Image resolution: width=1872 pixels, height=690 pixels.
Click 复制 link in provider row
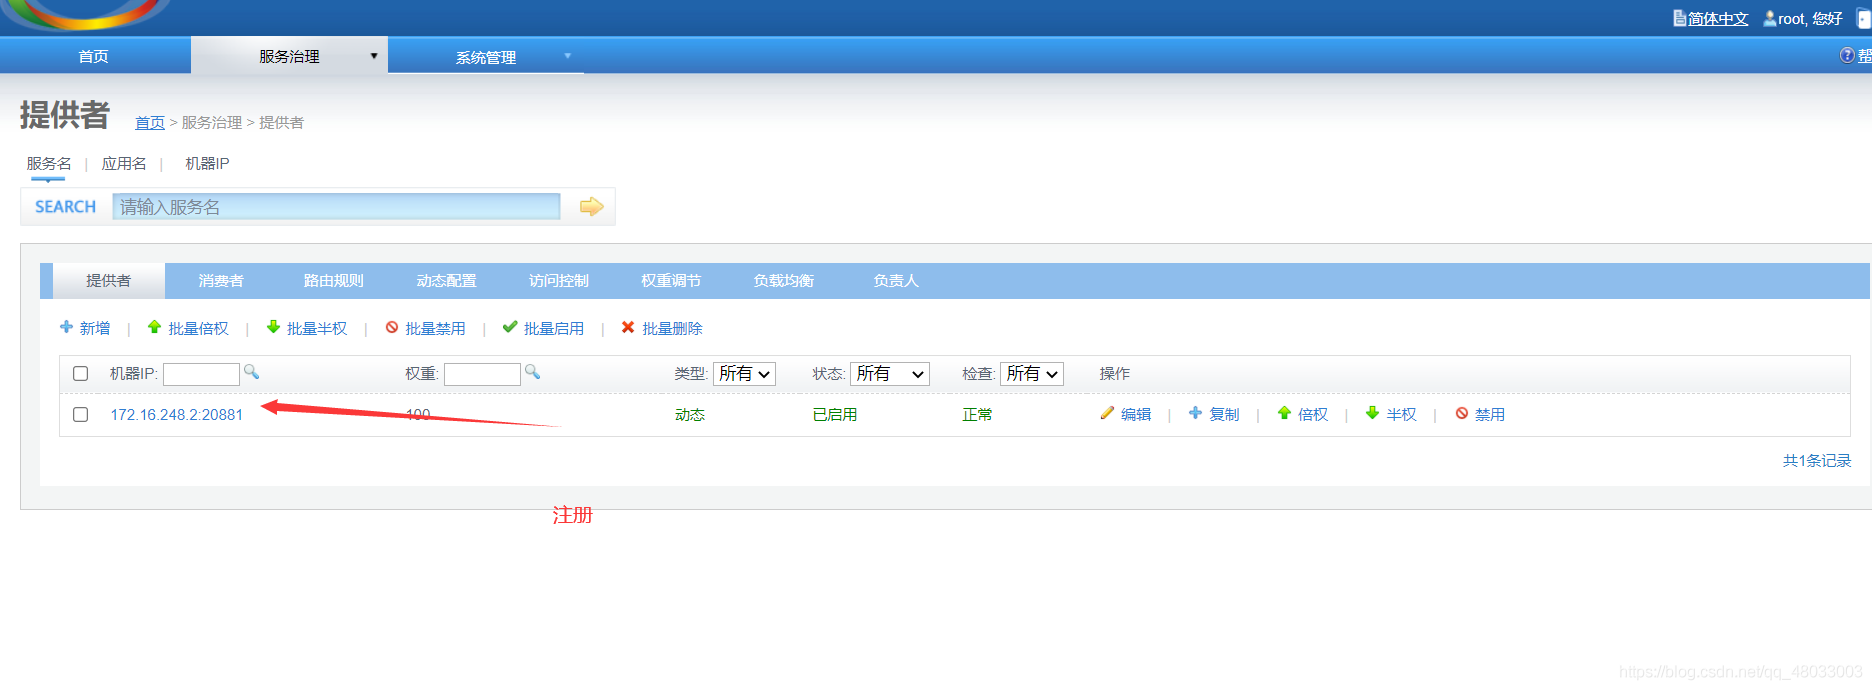pos(1224,414)
